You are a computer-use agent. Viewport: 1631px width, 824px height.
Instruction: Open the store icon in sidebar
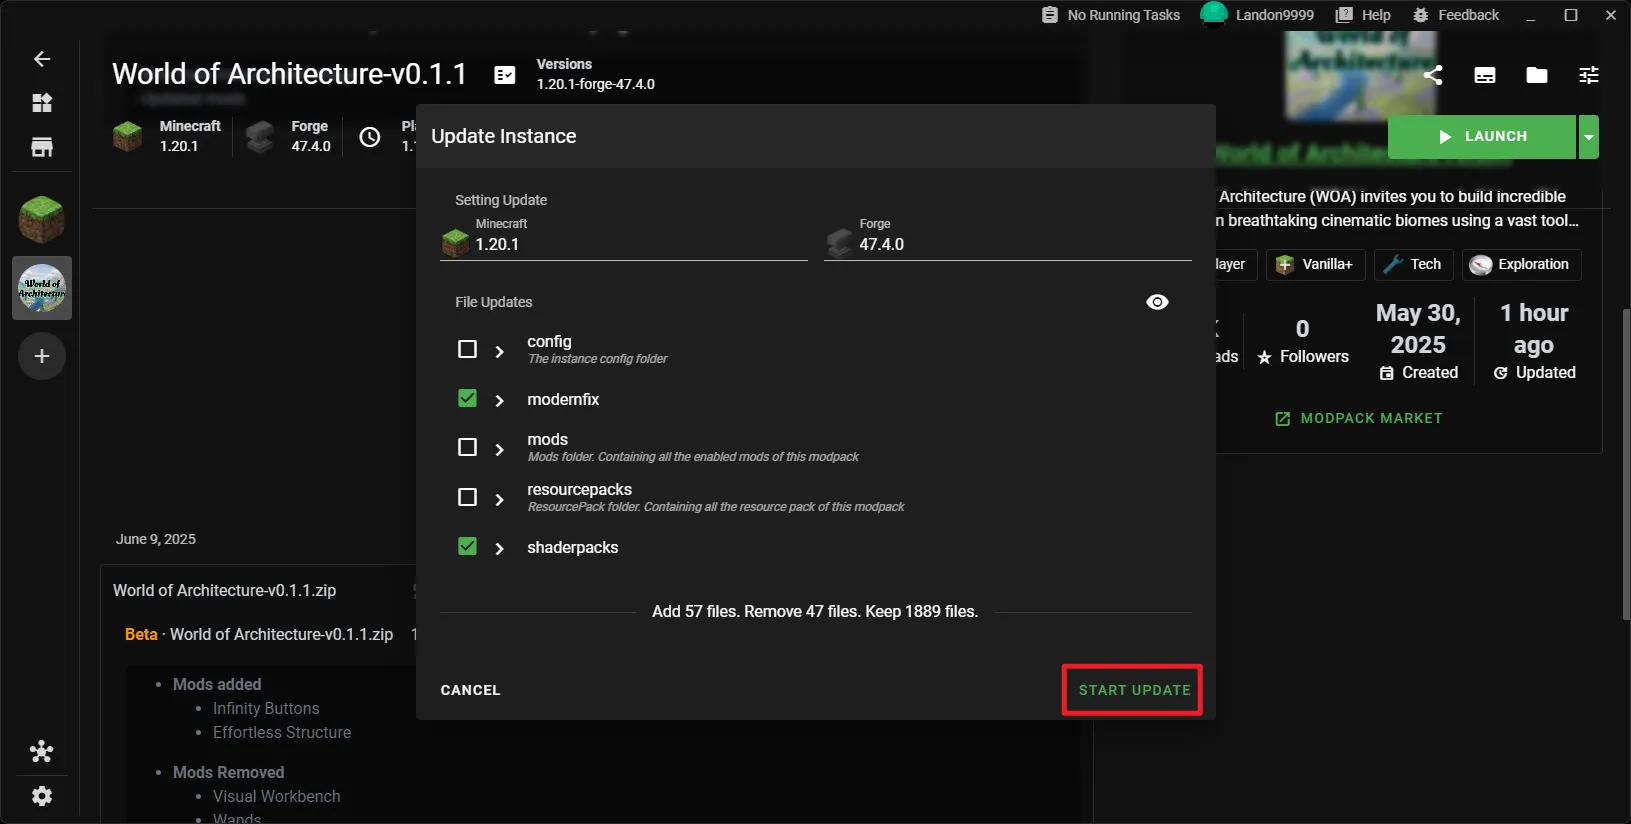[x=42, y=148]
